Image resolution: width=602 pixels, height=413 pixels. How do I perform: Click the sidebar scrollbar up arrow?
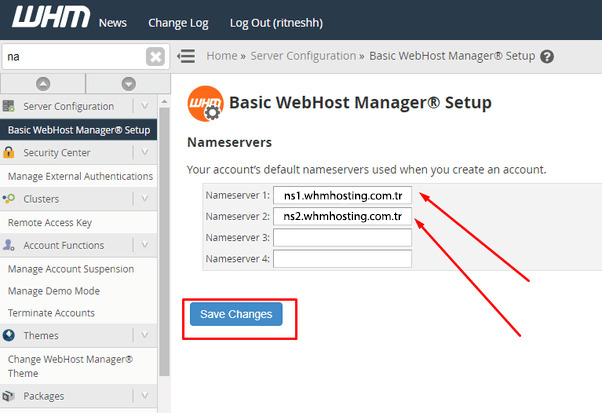(164, 102)
